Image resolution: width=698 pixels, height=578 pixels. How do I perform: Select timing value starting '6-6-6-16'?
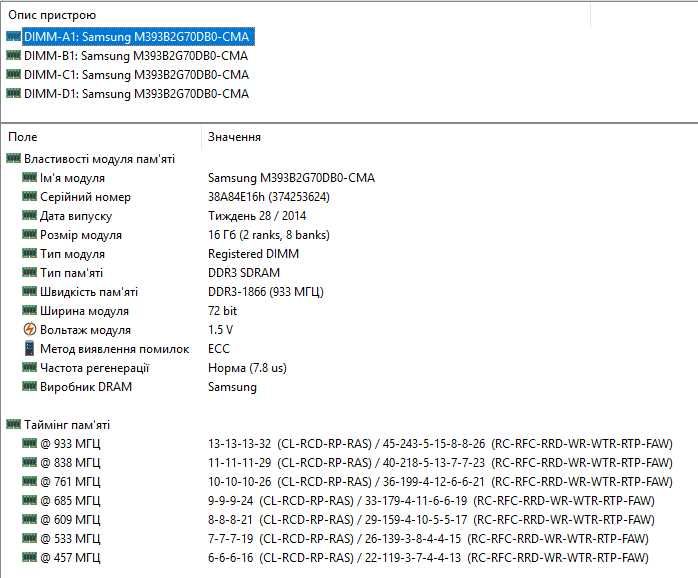coord(428,558)
